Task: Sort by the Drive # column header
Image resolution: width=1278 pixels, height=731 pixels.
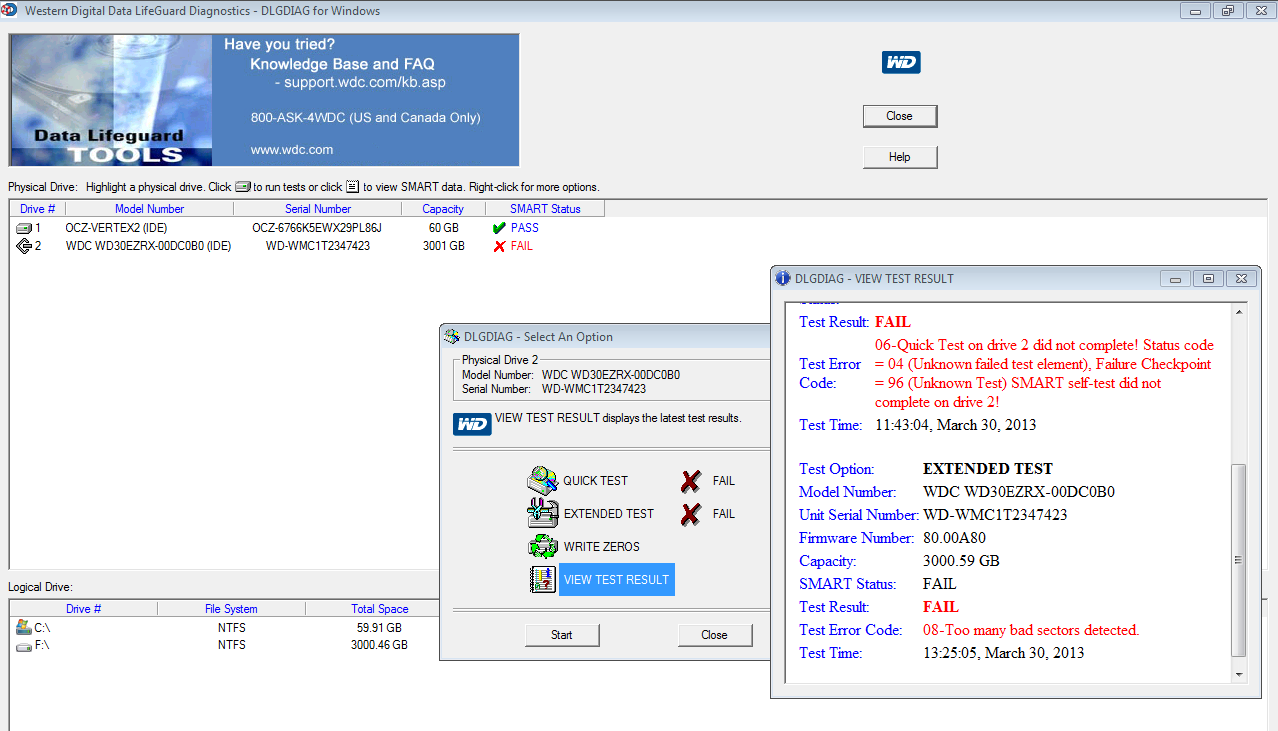Action: (x=38, y=209)
